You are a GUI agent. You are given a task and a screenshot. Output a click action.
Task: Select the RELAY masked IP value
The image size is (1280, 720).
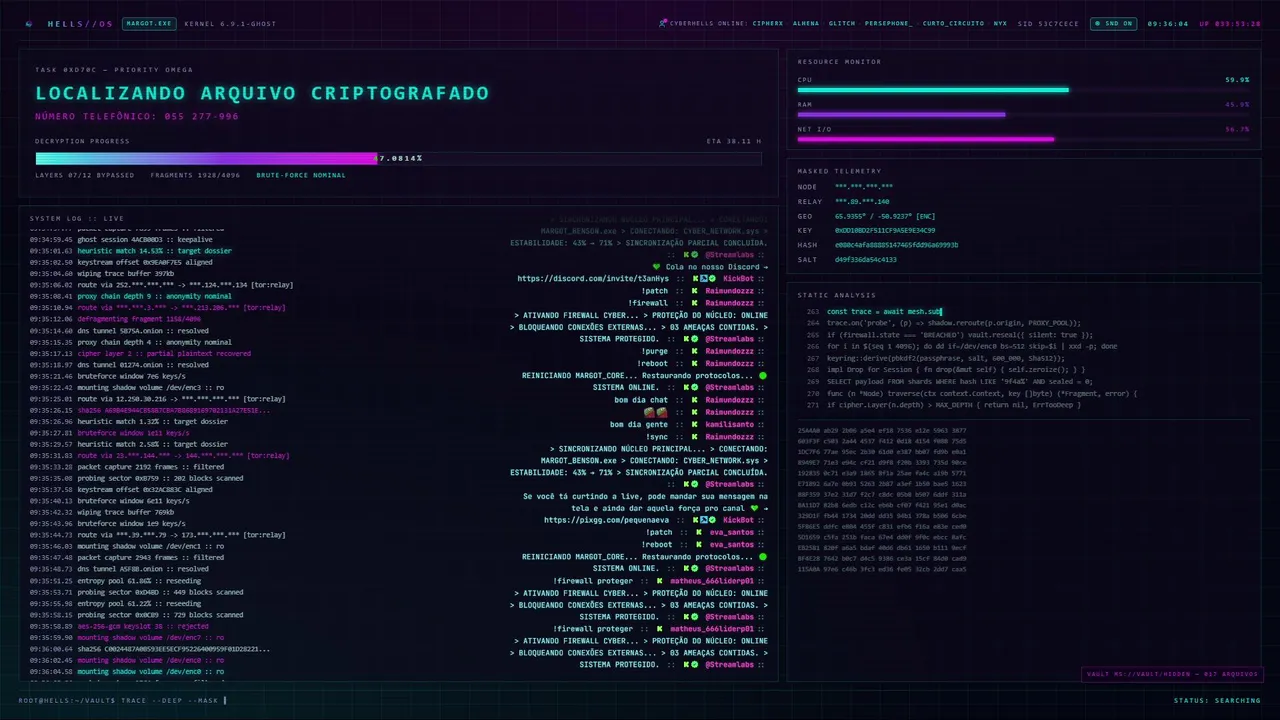pyautogui.click(x=862, y=201)
